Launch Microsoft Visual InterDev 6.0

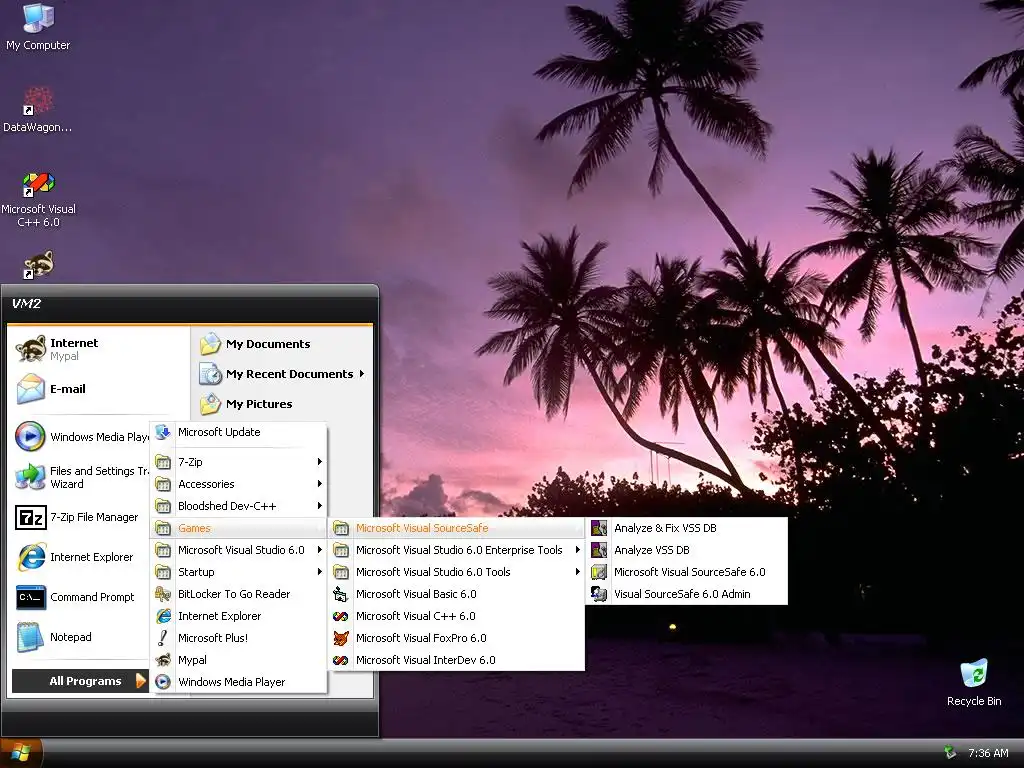pyautogui.click(x=456, y=660)
